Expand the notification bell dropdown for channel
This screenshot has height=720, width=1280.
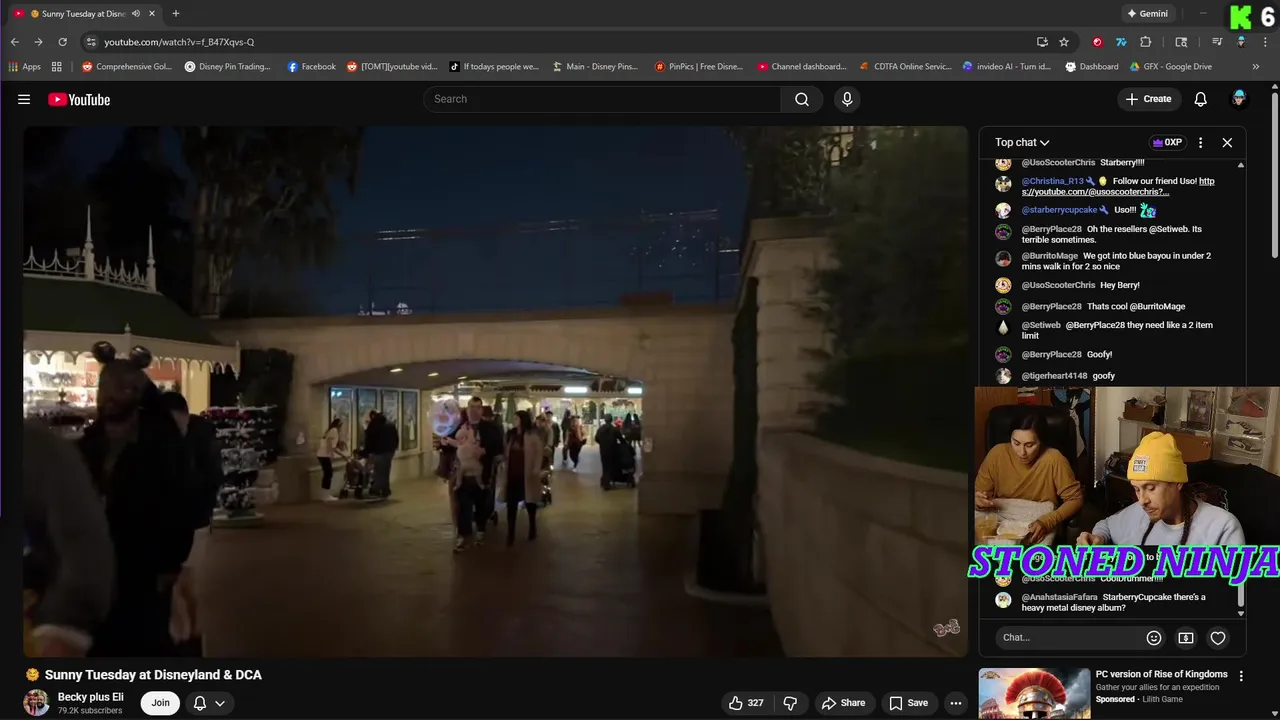coord(210,703)
